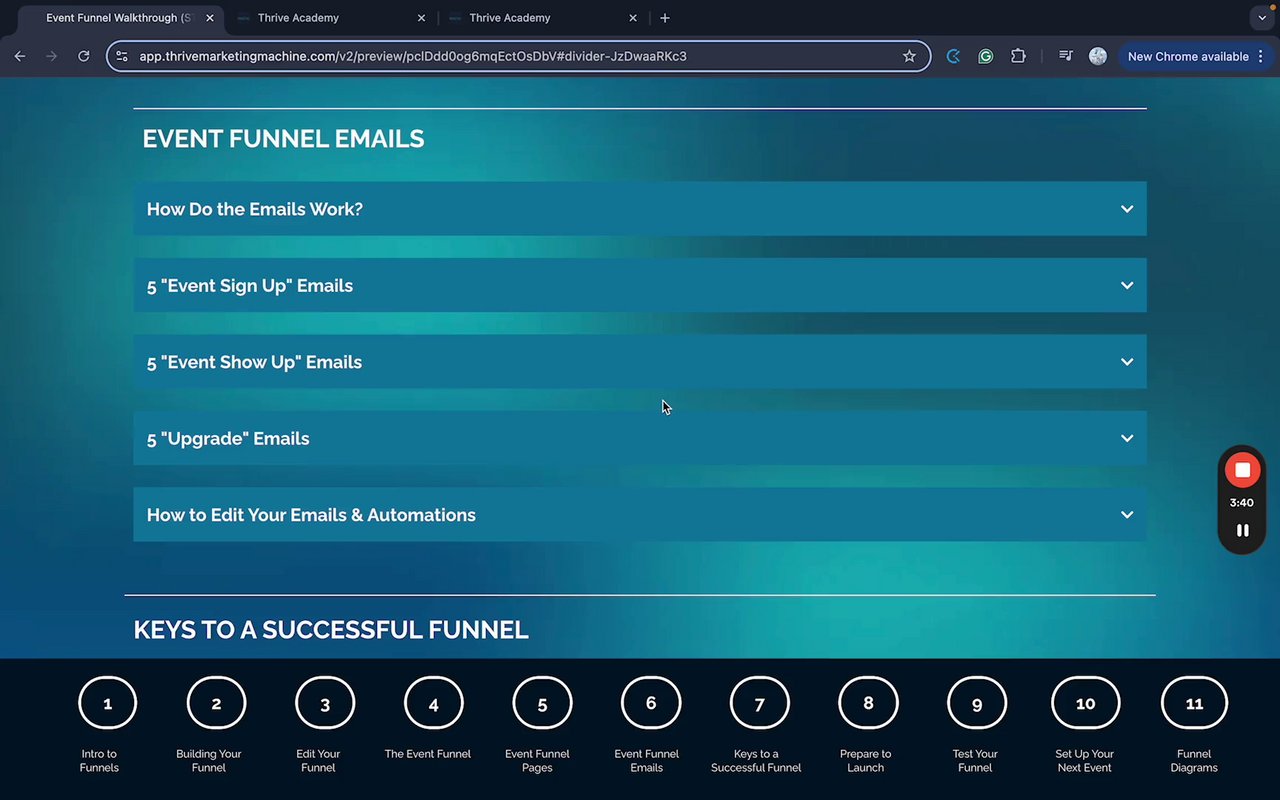The height and width of the screenshot is (800, 1280).
Task: Open a new tab with plus icon
Action: (665, 18)
